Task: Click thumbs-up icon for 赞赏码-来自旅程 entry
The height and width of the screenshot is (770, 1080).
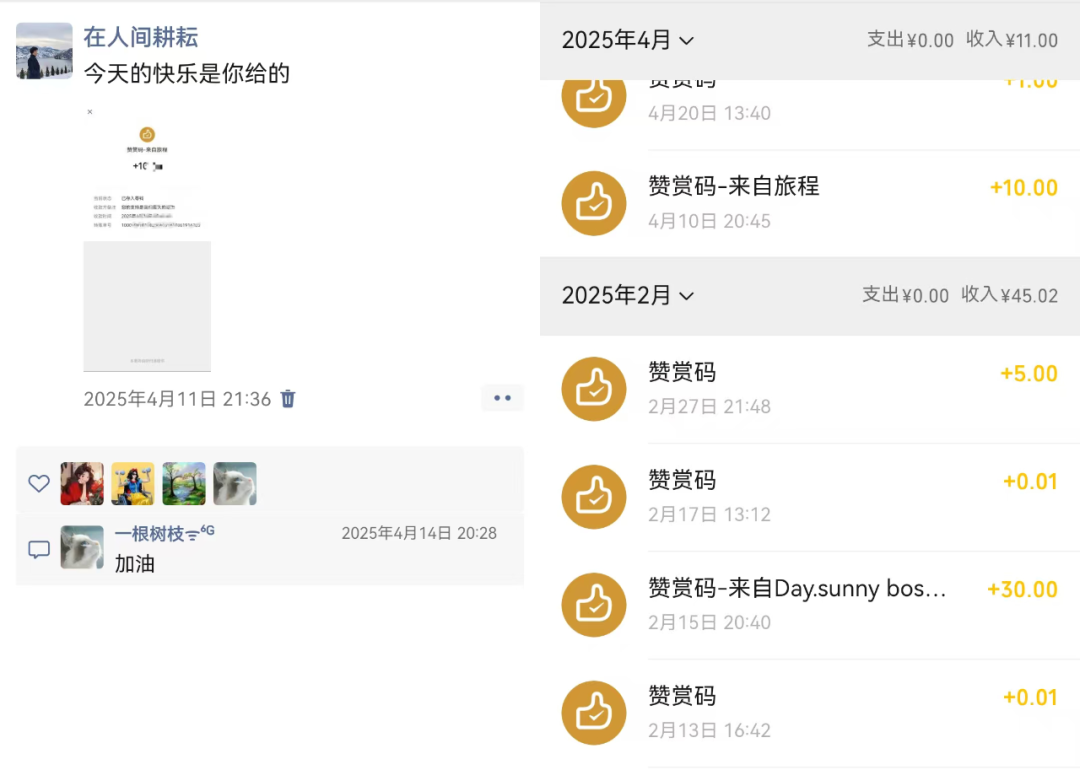Action: tap(594, 203)
